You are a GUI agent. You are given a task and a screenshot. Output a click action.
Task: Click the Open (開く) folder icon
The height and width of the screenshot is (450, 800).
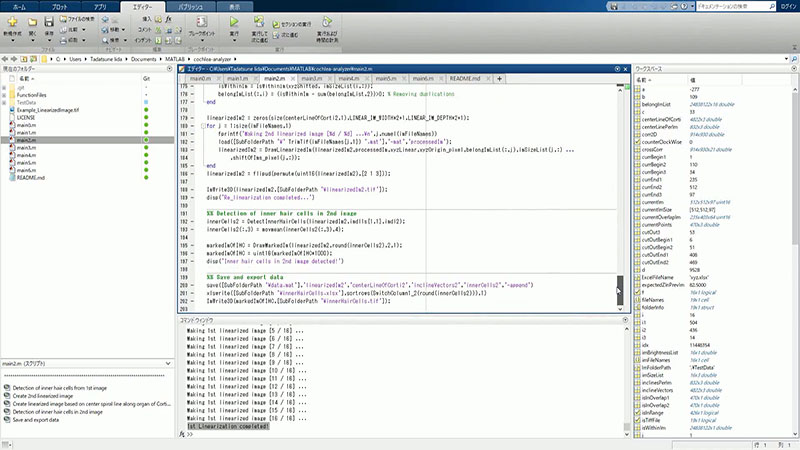coord(33,22)
